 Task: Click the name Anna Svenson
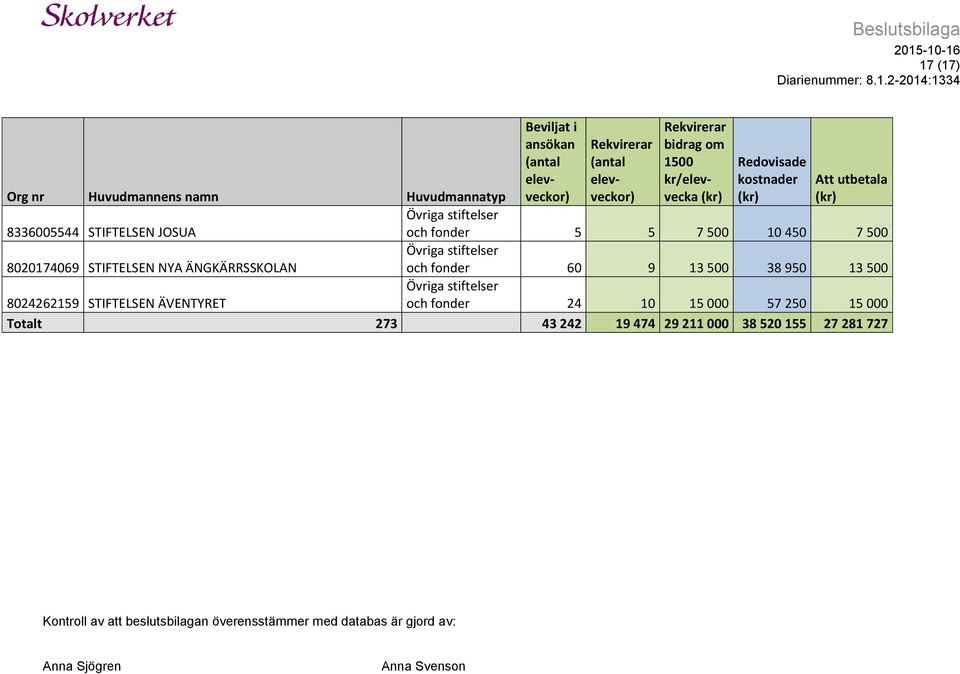(423, 666)
